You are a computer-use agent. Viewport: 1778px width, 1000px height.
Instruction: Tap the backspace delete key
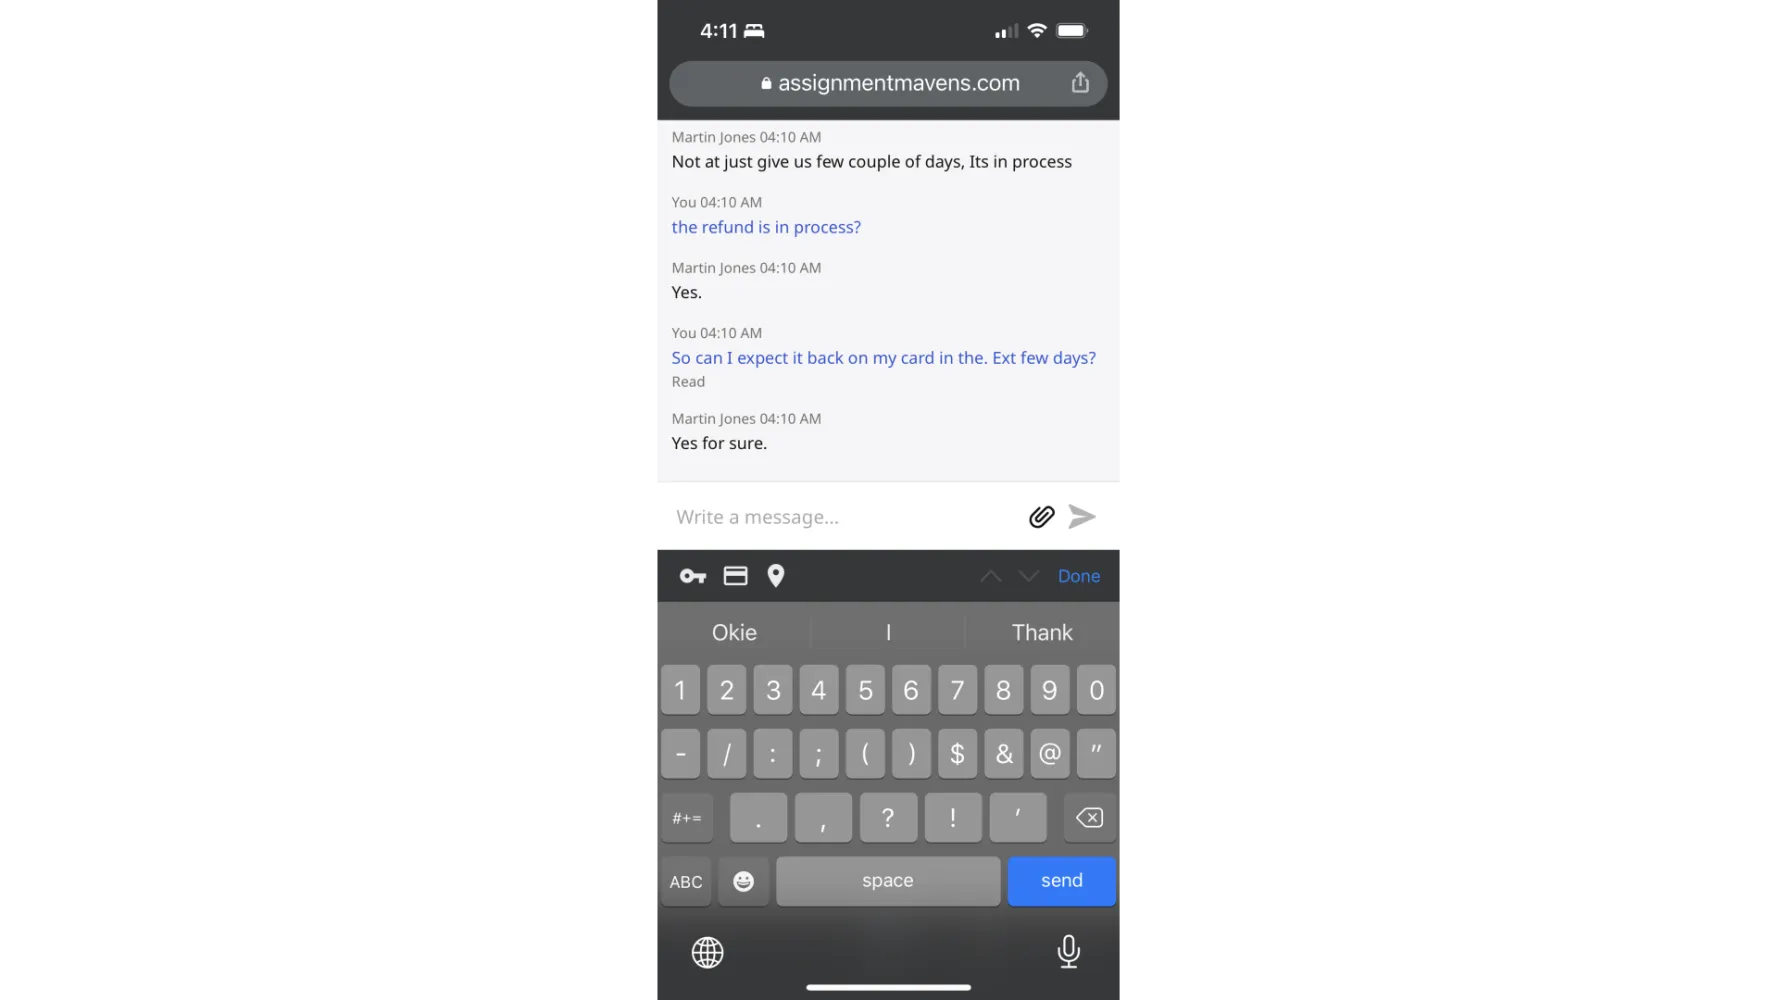coord(1089,818)
